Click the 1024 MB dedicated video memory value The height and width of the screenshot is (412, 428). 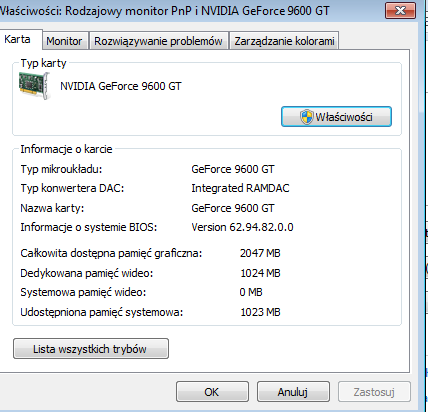pos(260,273)
